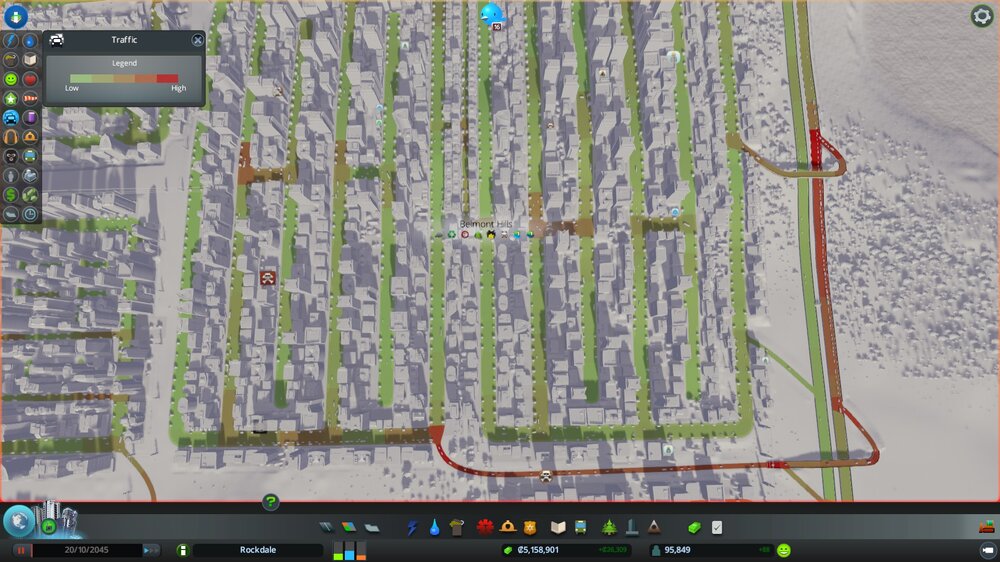Click the Chirper blue bird notification
This screenshot has width=1000, height=562.
492,14
